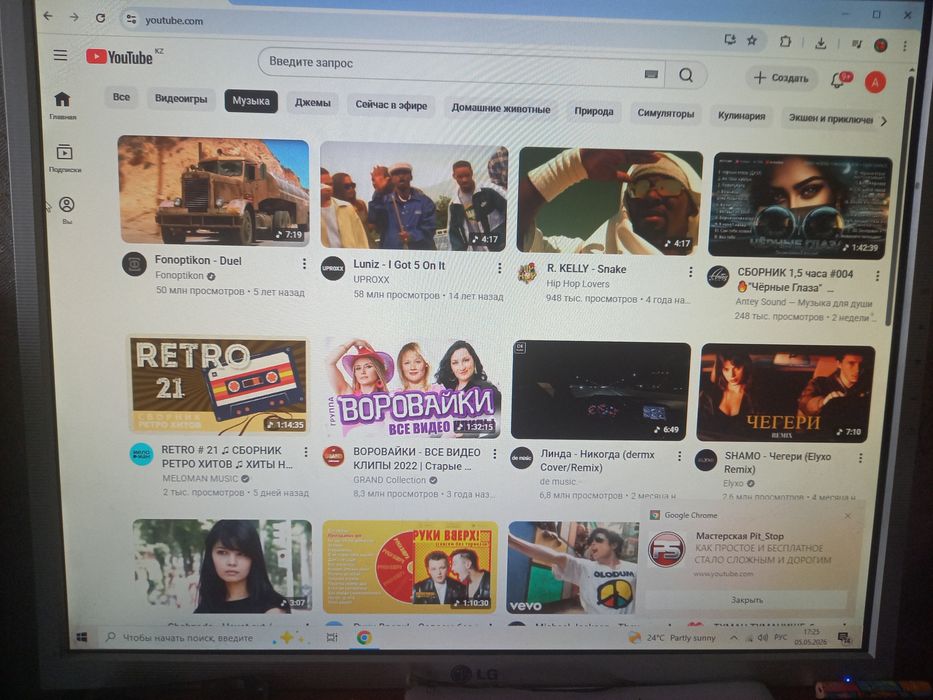
Task: Open the Главная home sidebar icon
Action: point(62,105)
